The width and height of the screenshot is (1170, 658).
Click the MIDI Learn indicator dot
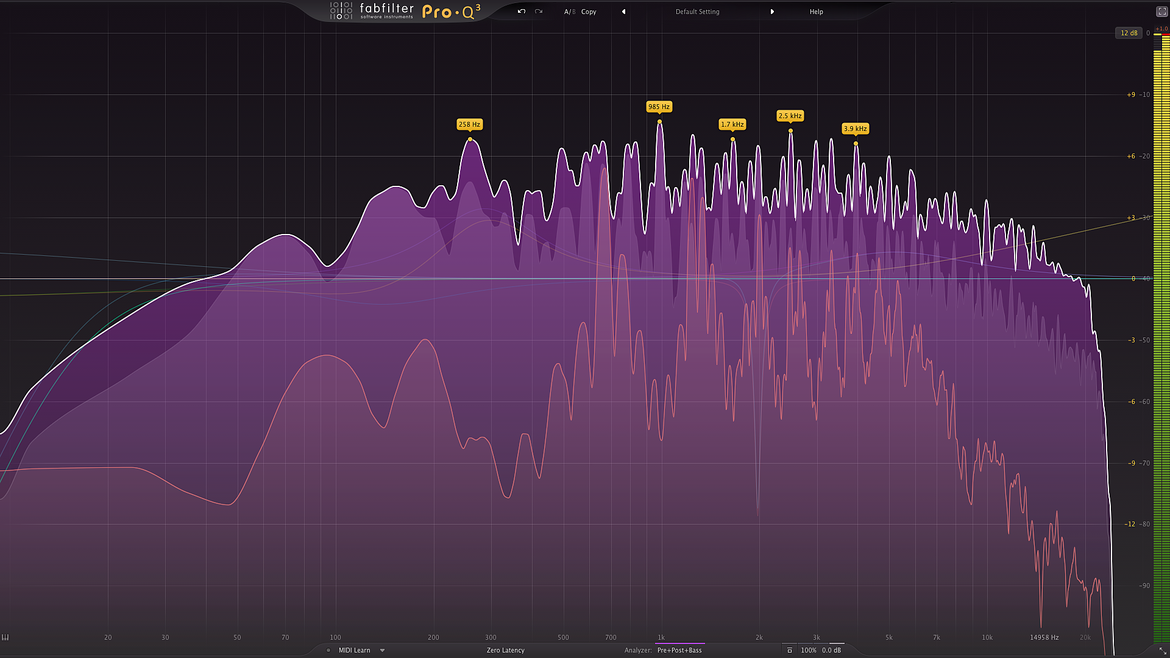point(328,651)
